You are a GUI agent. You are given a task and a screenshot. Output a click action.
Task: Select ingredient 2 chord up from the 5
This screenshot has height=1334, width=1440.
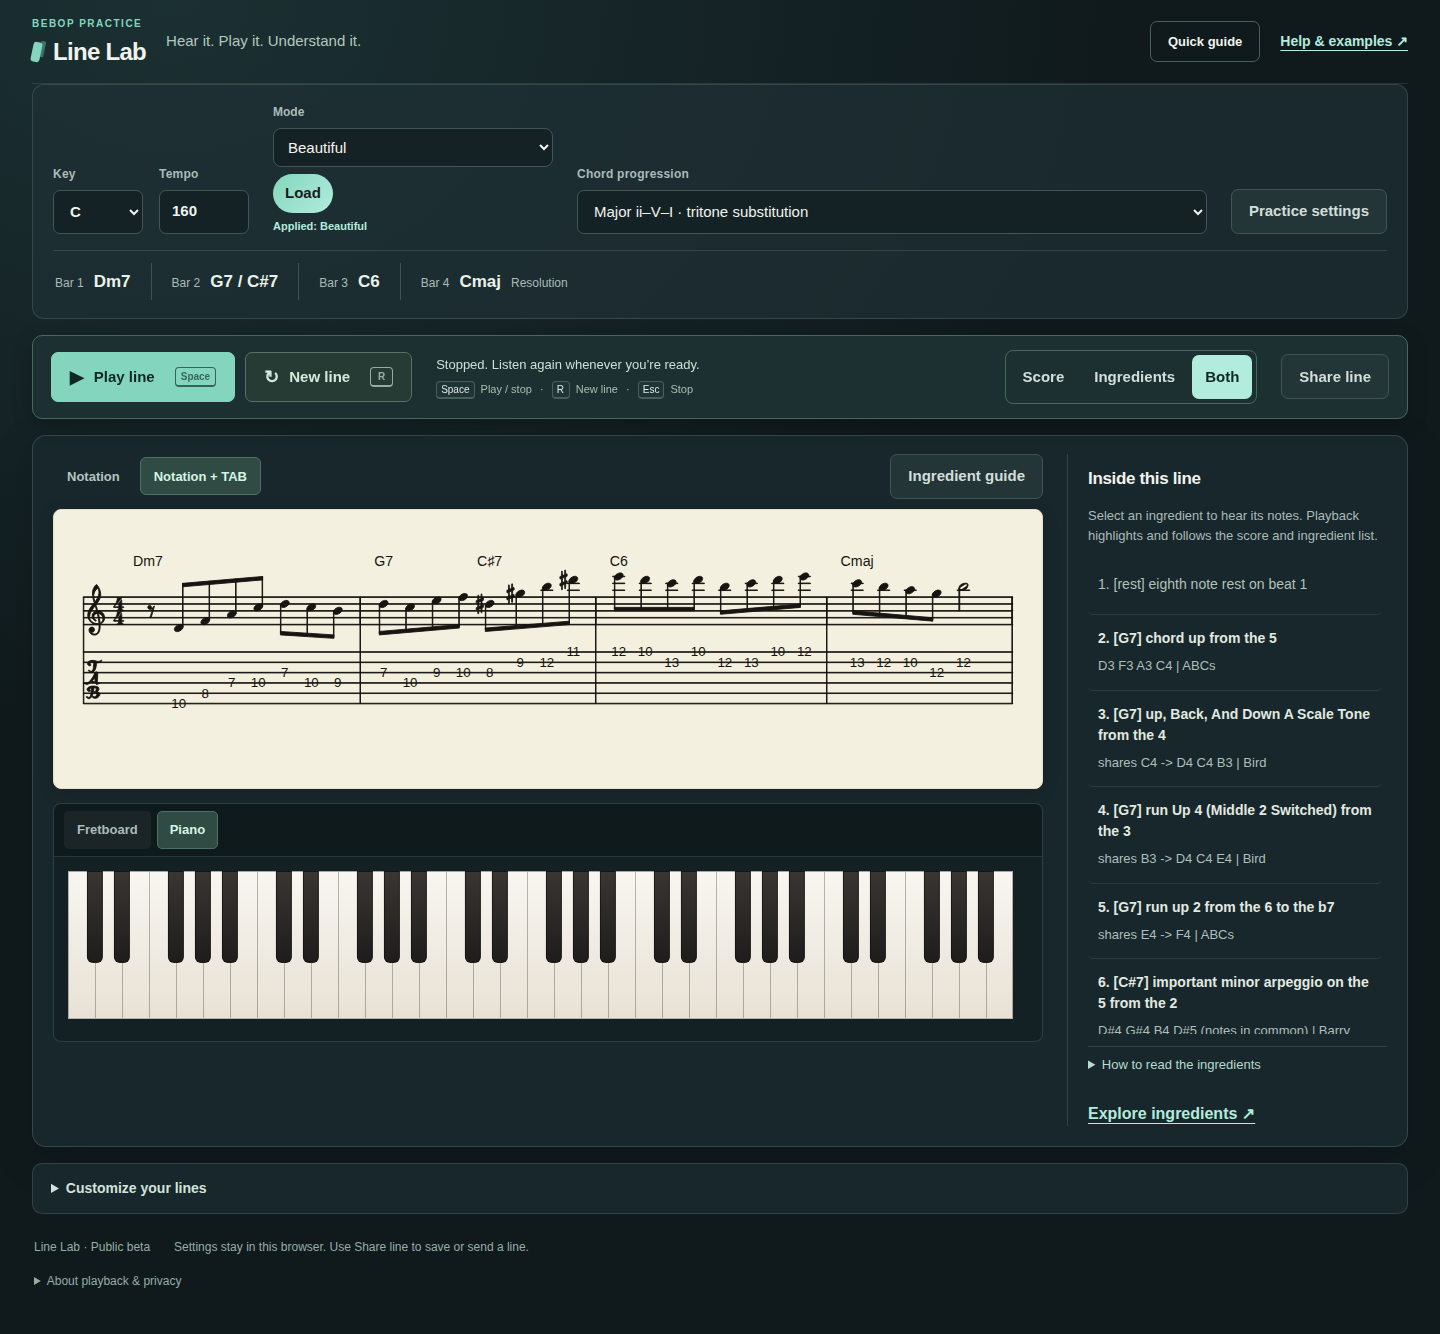[1233, 651]
